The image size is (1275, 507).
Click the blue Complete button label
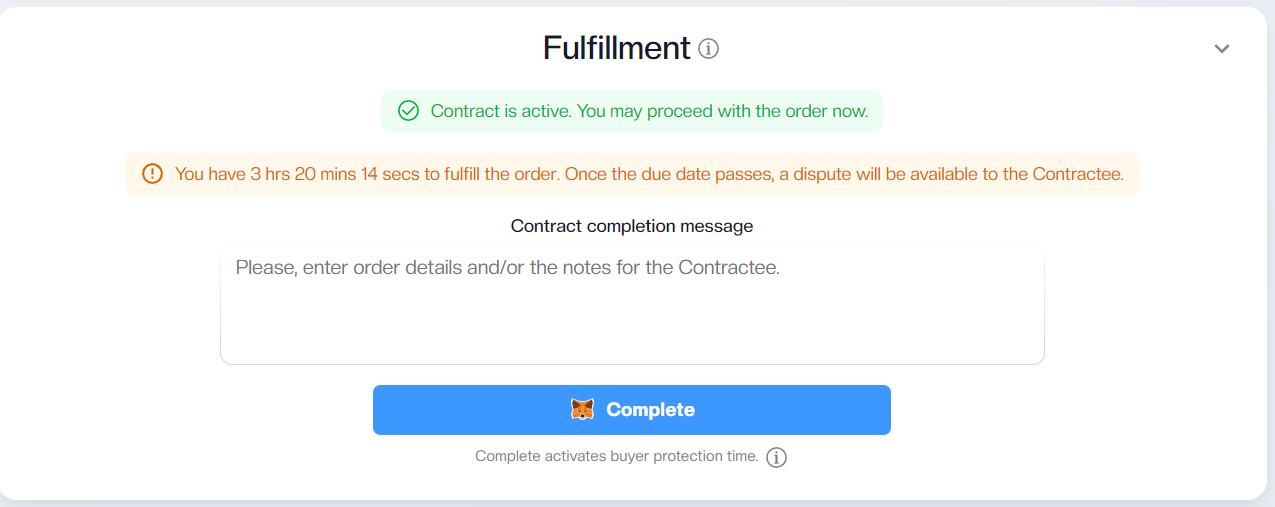coord(650,410)
